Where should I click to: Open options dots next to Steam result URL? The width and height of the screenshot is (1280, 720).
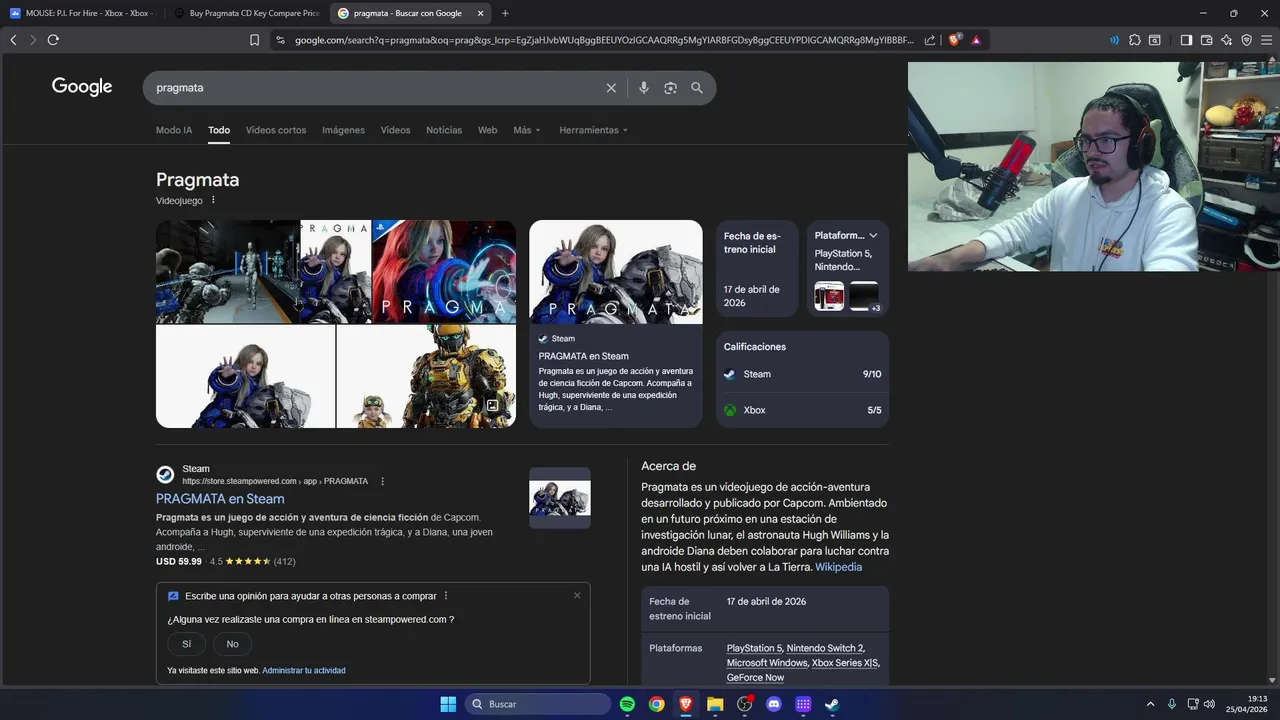pyautogui.click(x=382, y=481)
